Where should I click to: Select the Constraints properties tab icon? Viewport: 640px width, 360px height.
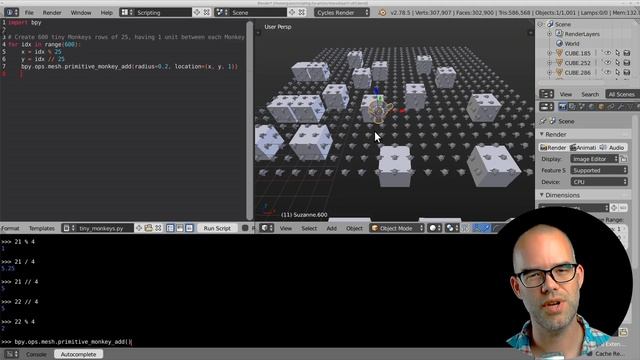point(611,107)
